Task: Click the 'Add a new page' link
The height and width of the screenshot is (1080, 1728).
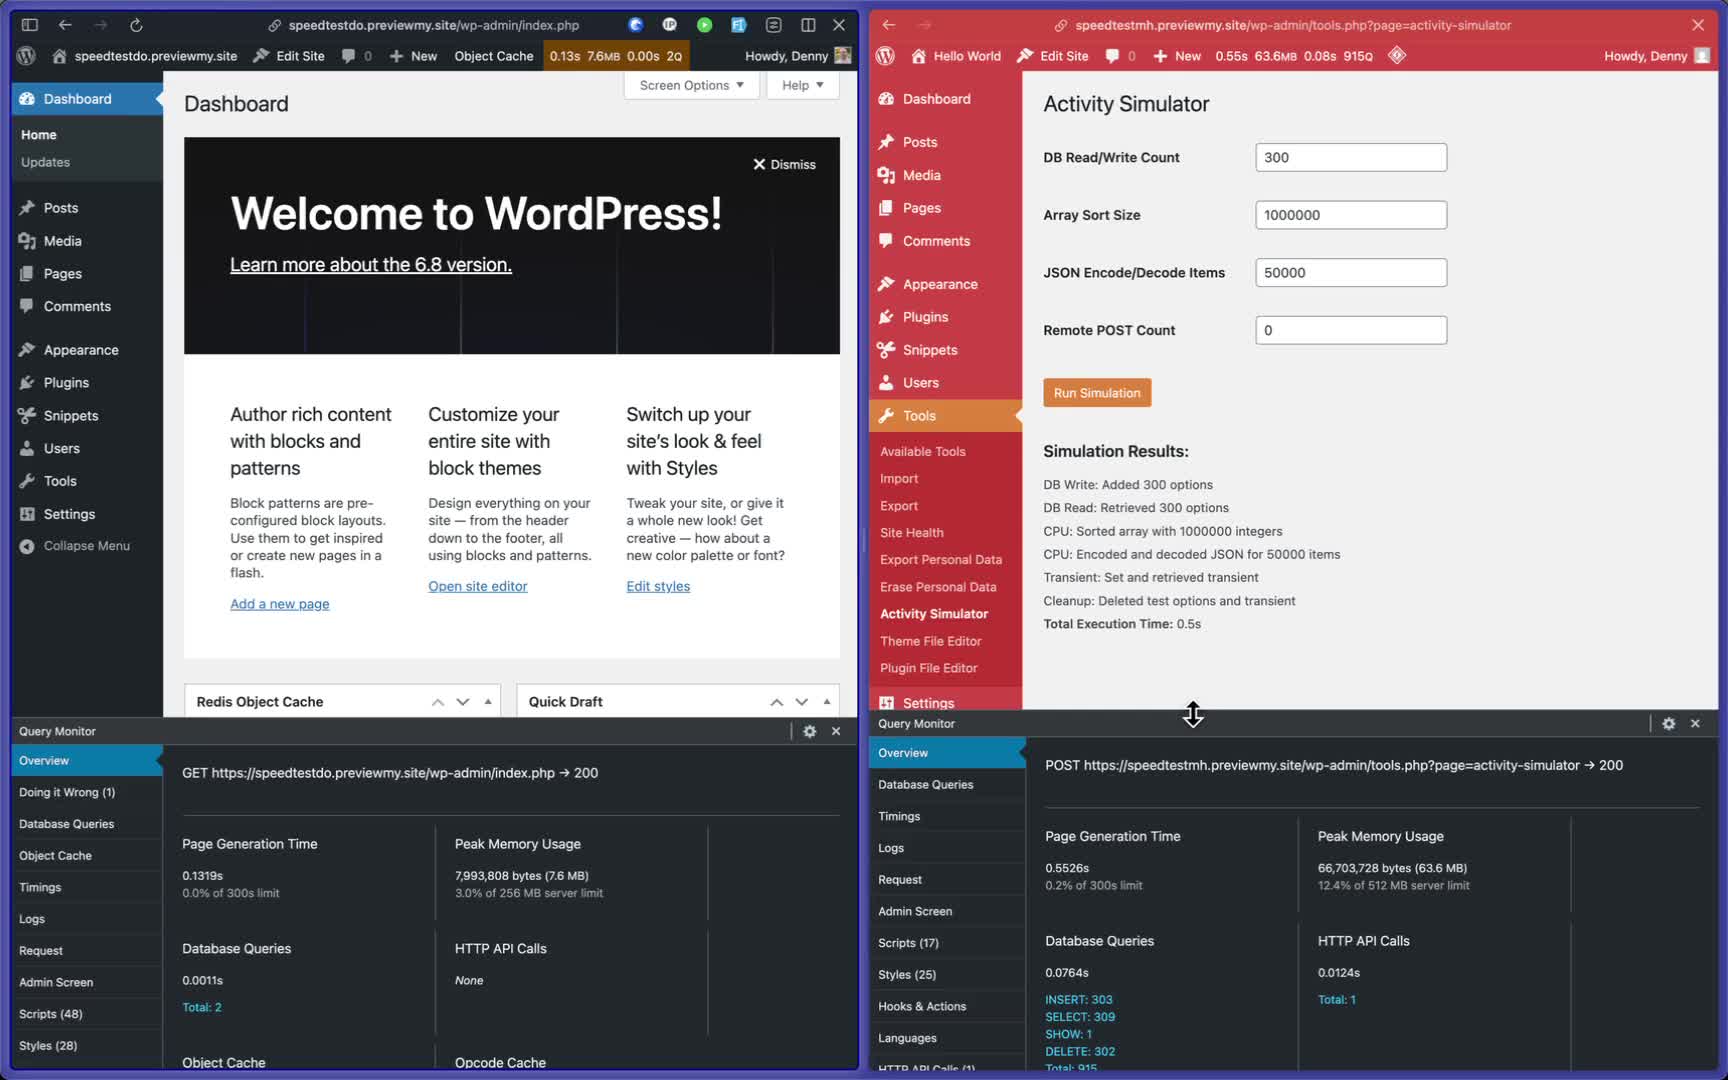Action: [x=280, y=604]
